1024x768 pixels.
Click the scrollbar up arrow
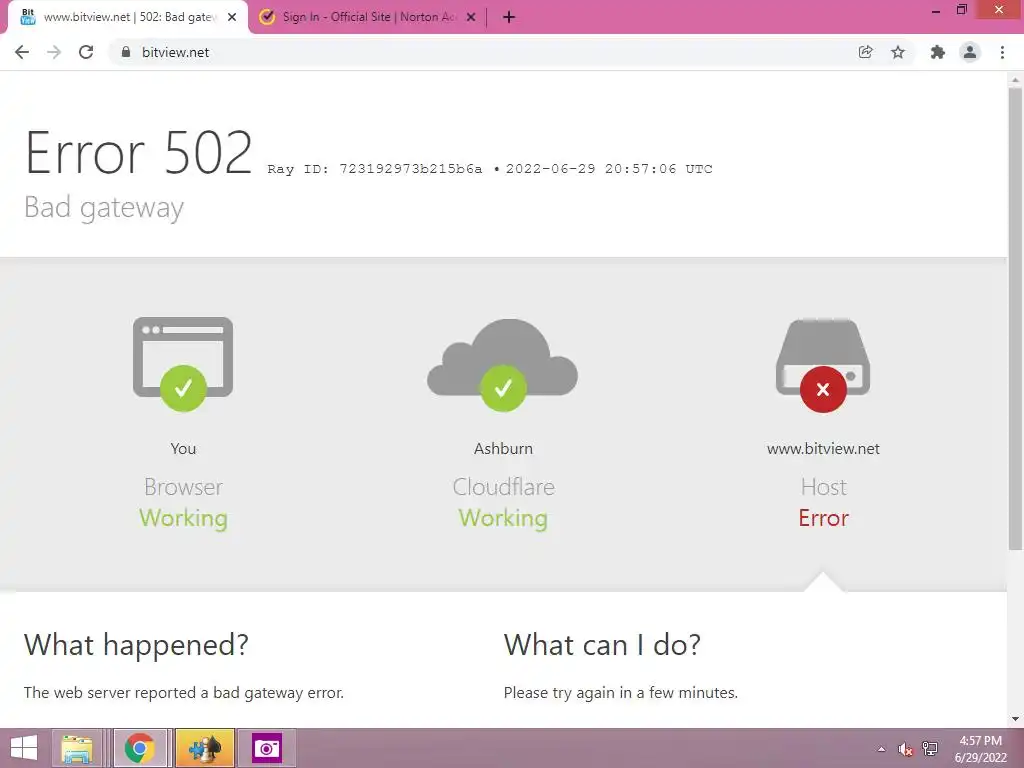[1015, 80]
